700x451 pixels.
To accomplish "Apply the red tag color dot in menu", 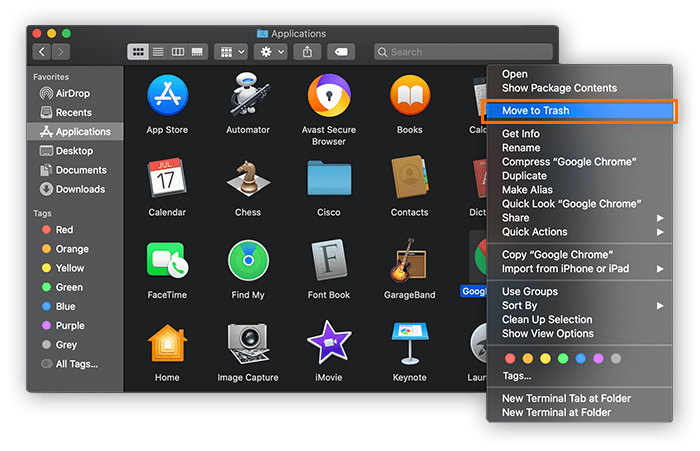I will click(510, 359).
